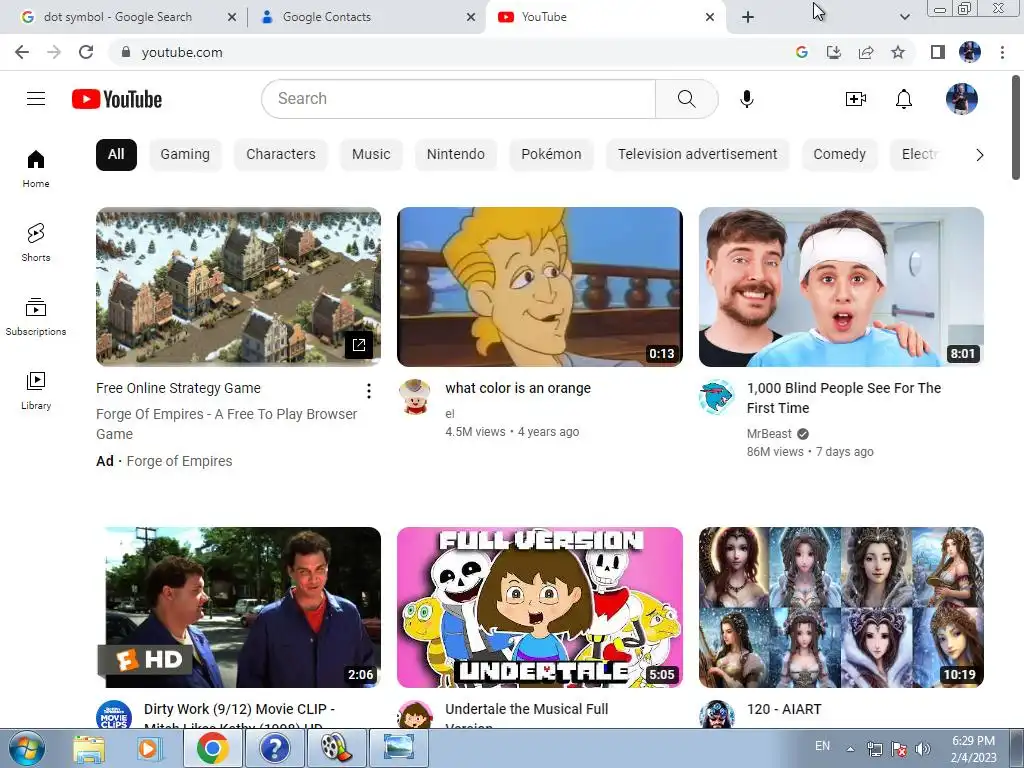The width and height of the screenshot is (1024, 768).
Task: Click the volume speaker tray icon
Action: pyautogui.click(x=923, y=749)
